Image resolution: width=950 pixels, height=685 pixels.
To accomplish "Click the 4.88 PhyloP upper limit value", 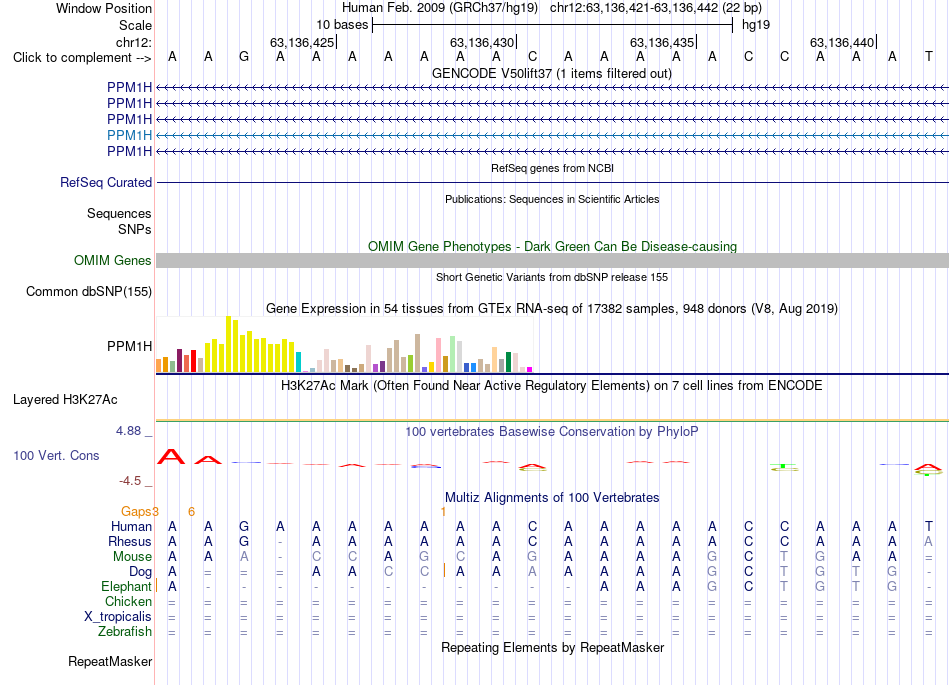I will 128,431.
